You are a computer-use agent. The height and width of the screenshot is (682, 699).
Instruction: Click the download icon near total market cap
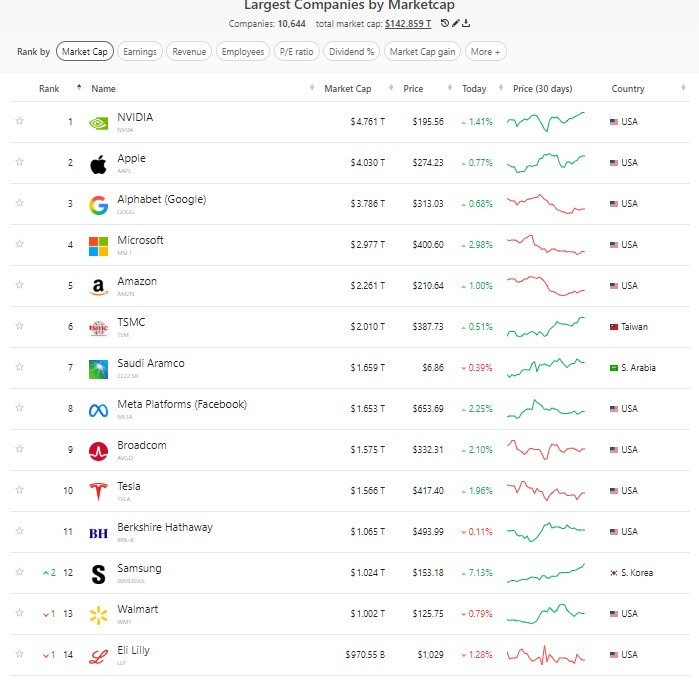point(467,23)
